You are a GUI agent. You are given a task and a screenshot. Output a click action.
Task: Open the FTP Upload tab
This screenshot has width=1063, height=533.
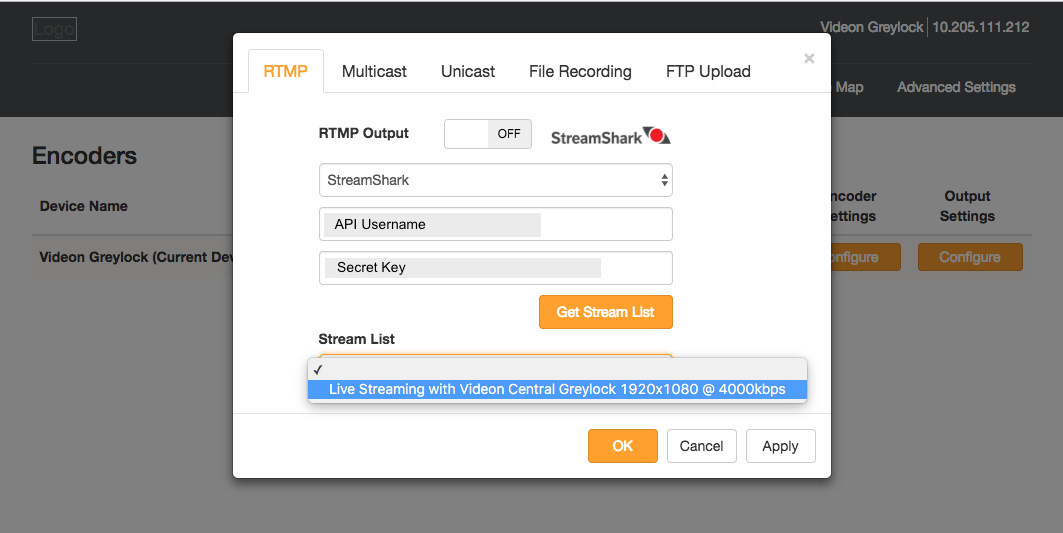click(708, 71)
